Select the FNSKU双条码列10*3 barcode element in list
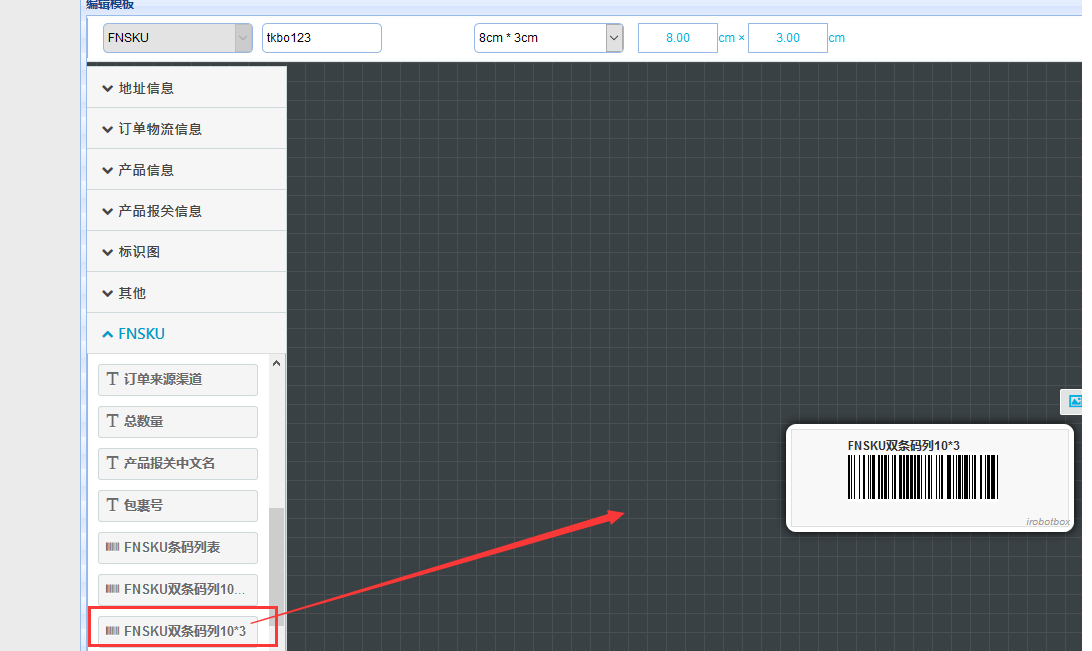 [178, 631]
